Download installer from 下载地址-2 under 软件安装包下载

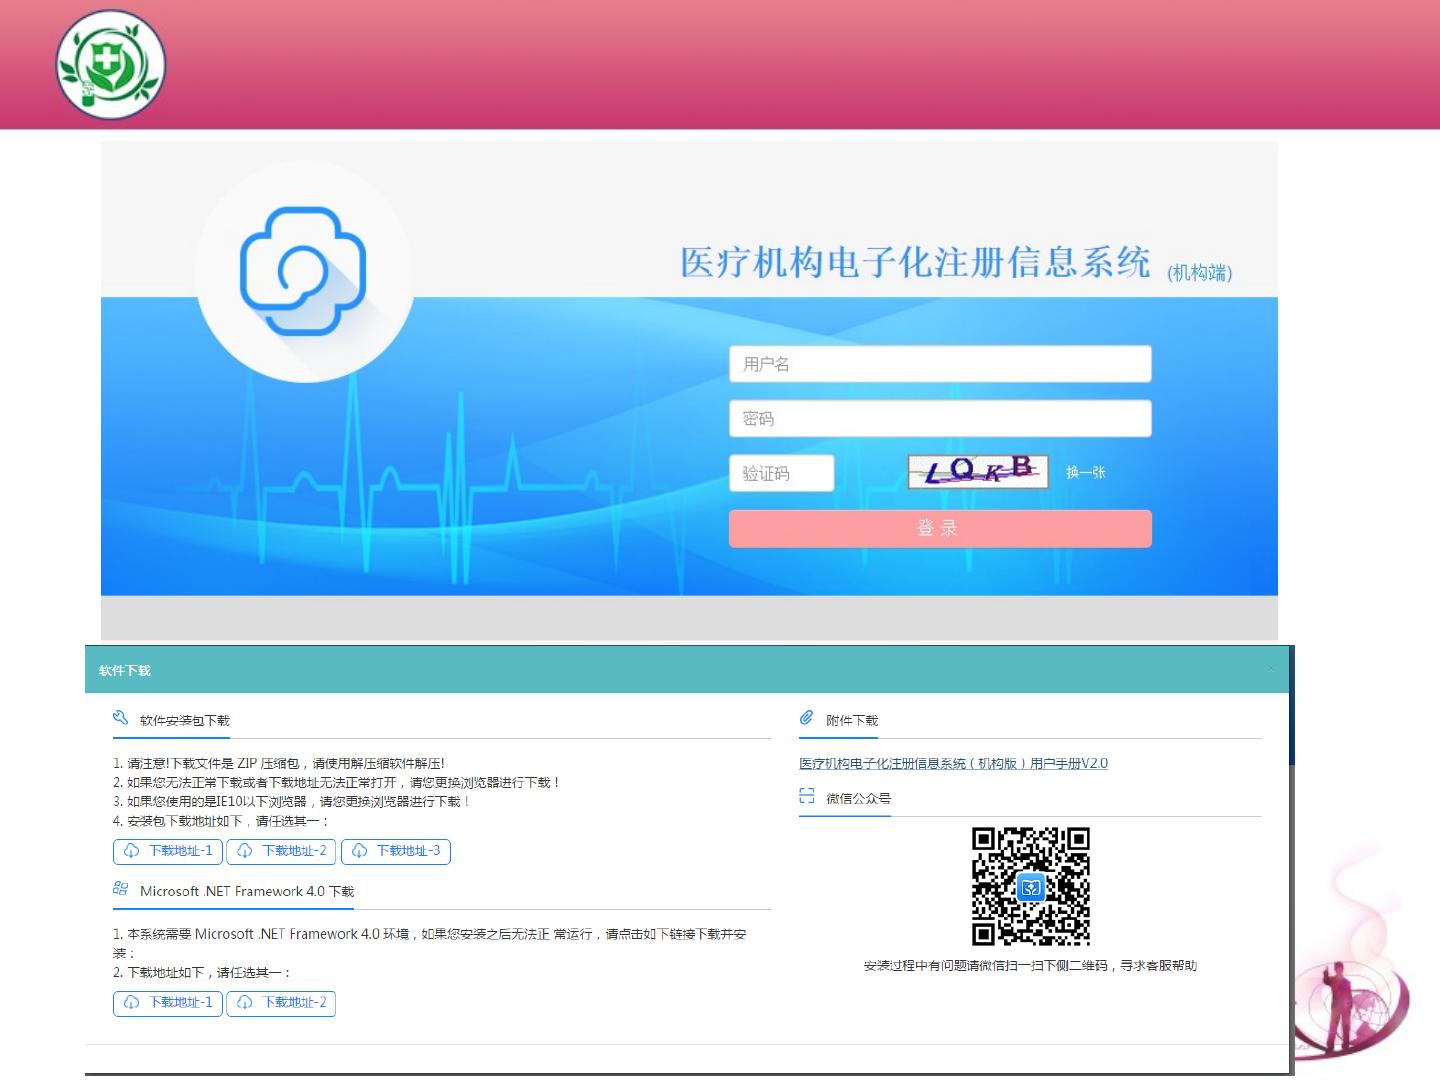281,851
